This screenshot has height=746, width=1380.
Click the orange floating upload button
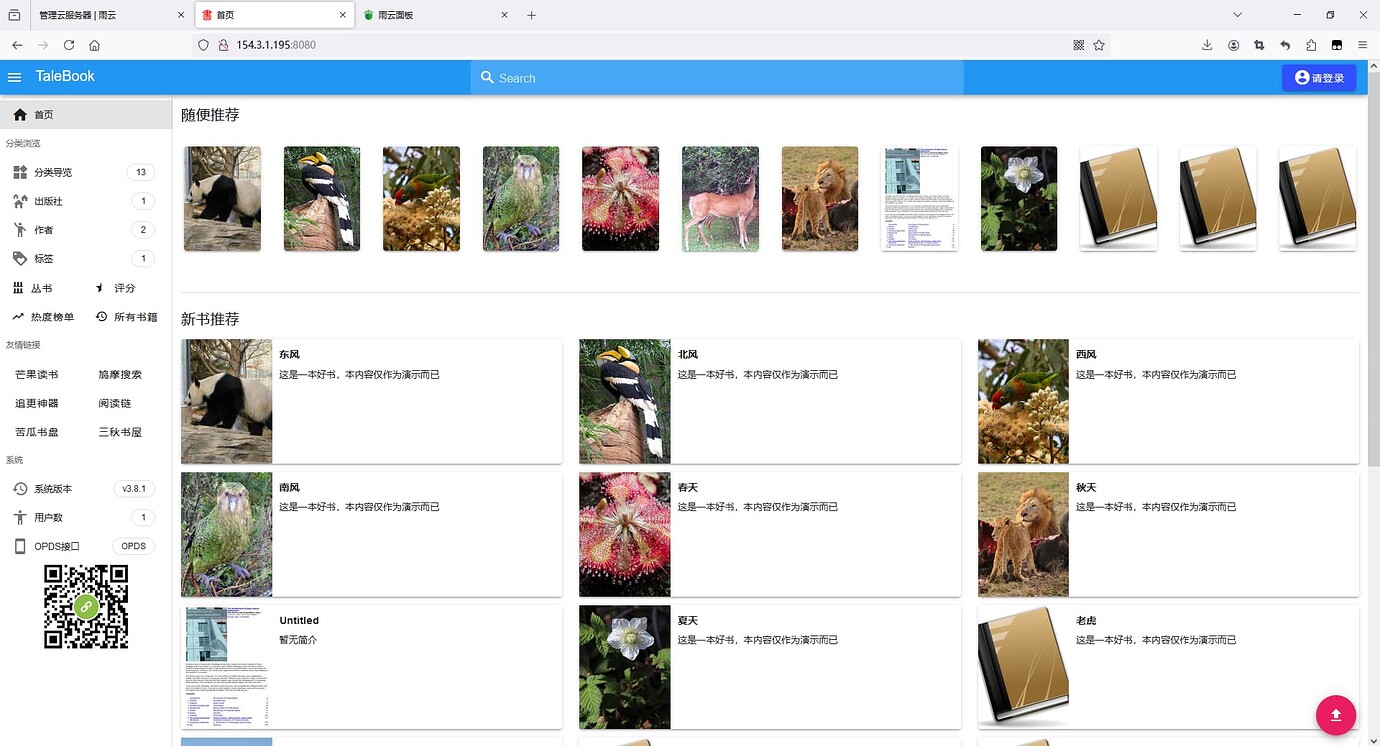tap(1336, 715)
